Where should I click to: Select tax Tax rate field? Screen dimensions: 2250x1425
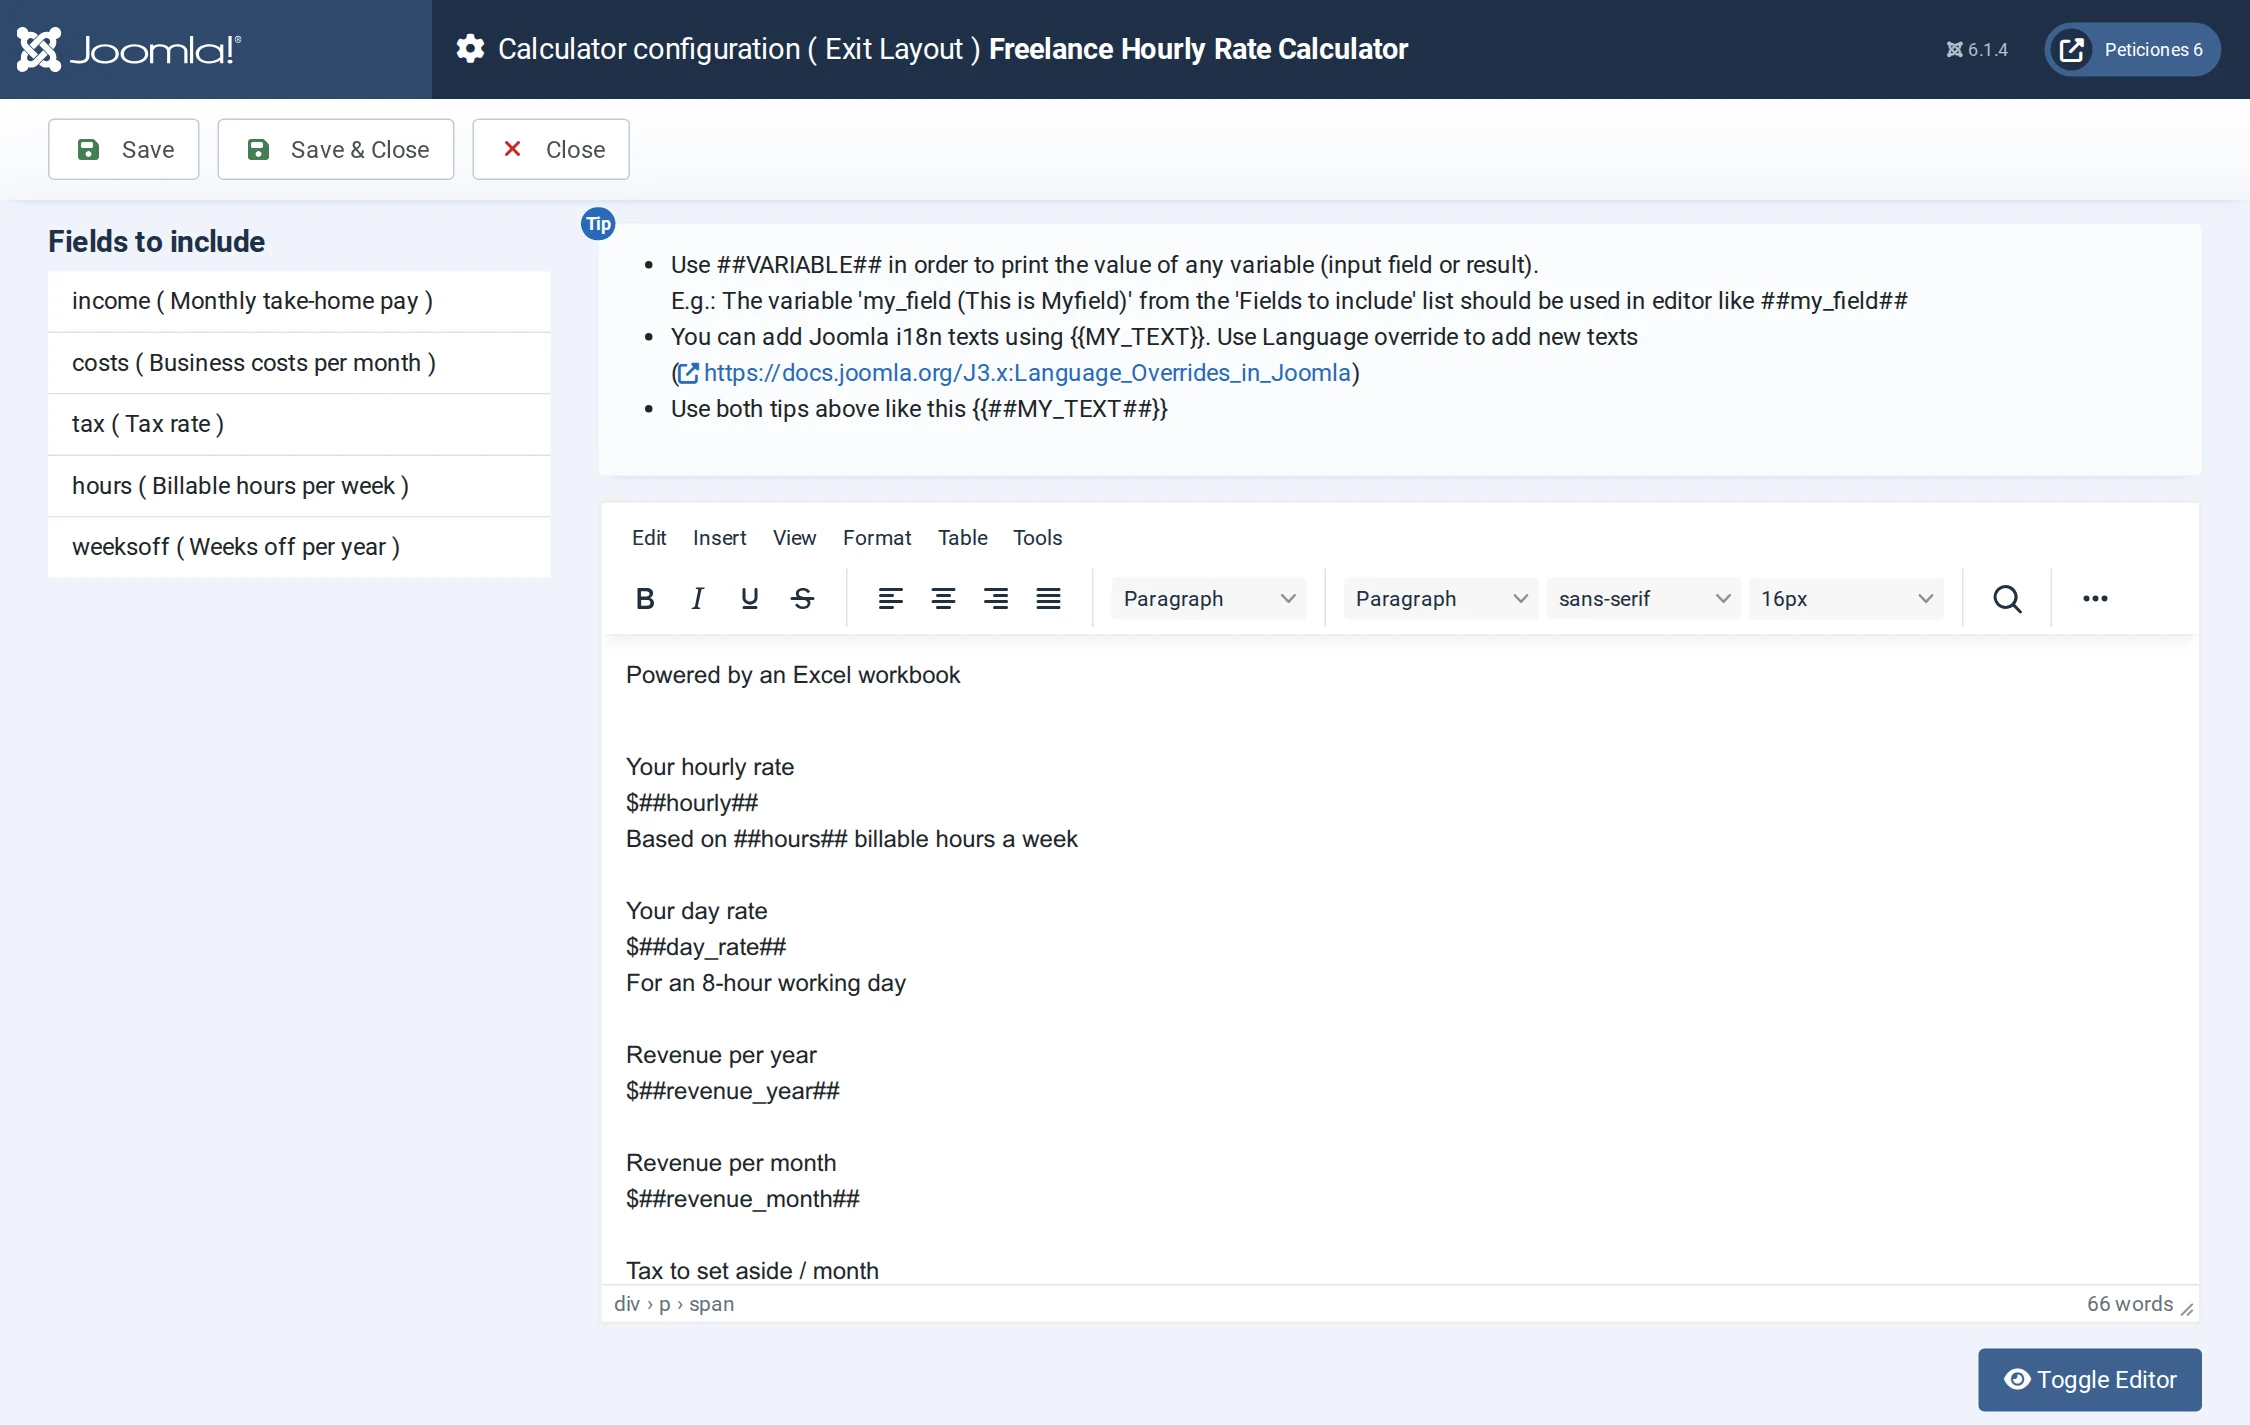pos(299,424)
